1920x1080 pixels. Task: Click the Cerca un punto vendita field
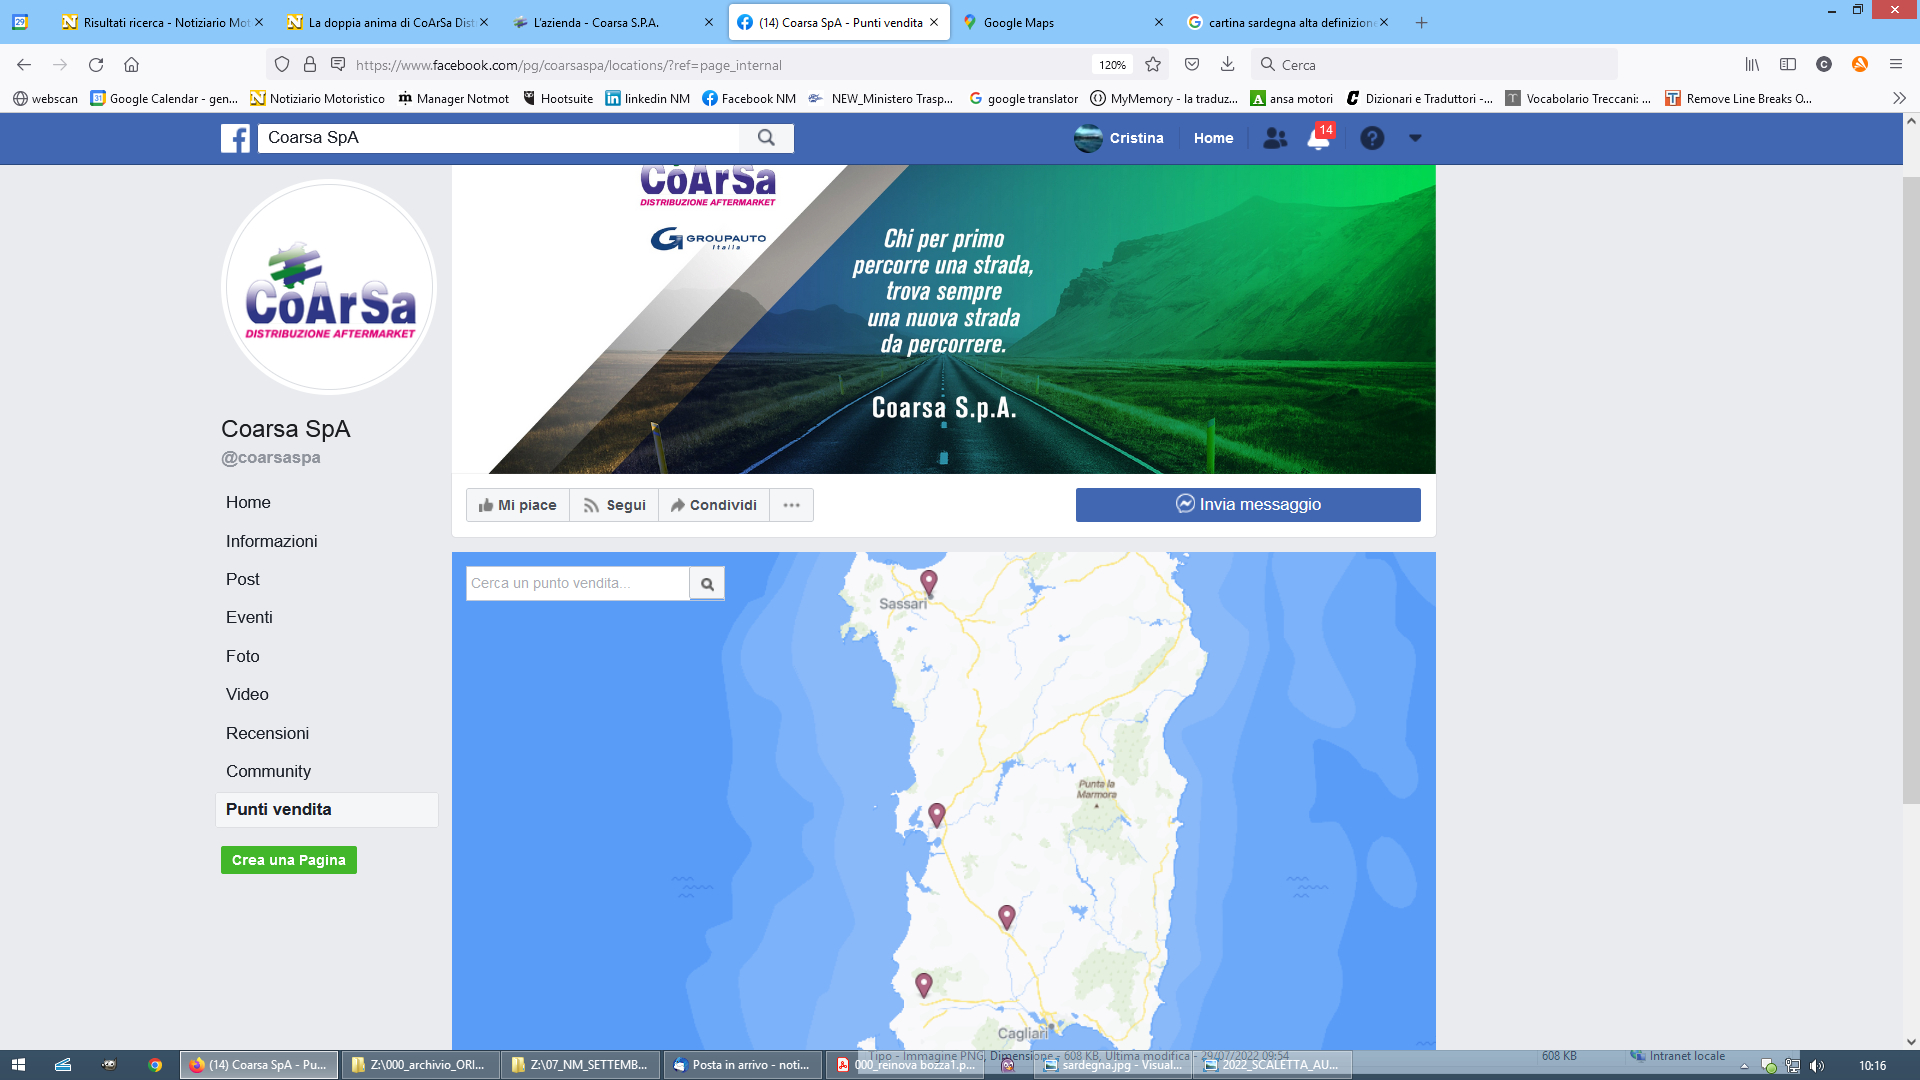pos(578,584)
